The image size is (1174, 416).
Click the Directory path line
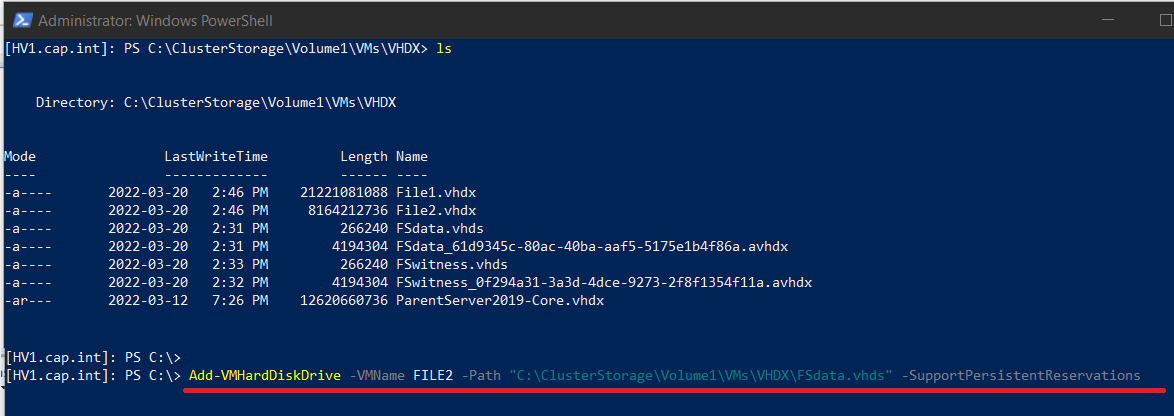pos(216,103)
